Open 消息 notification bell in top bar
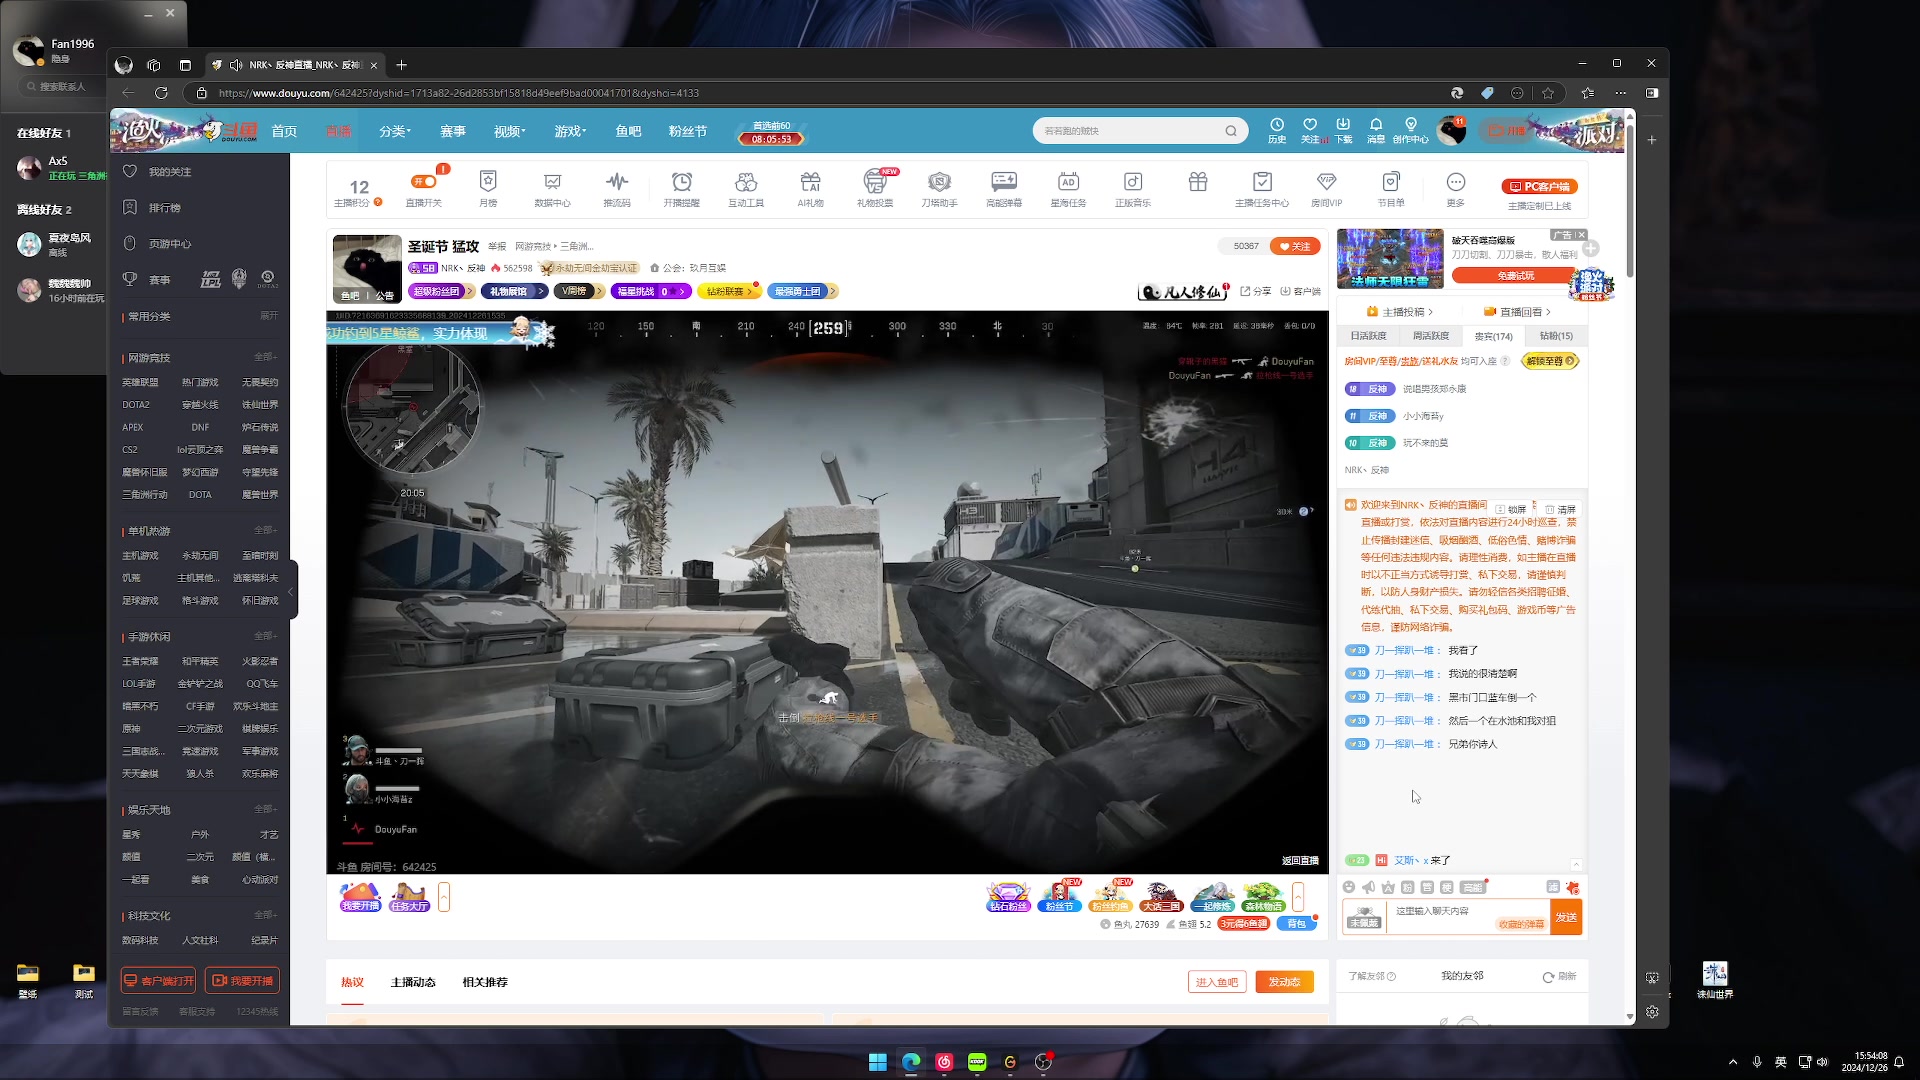The image size is (1920, 1080). coord(1376,130)
